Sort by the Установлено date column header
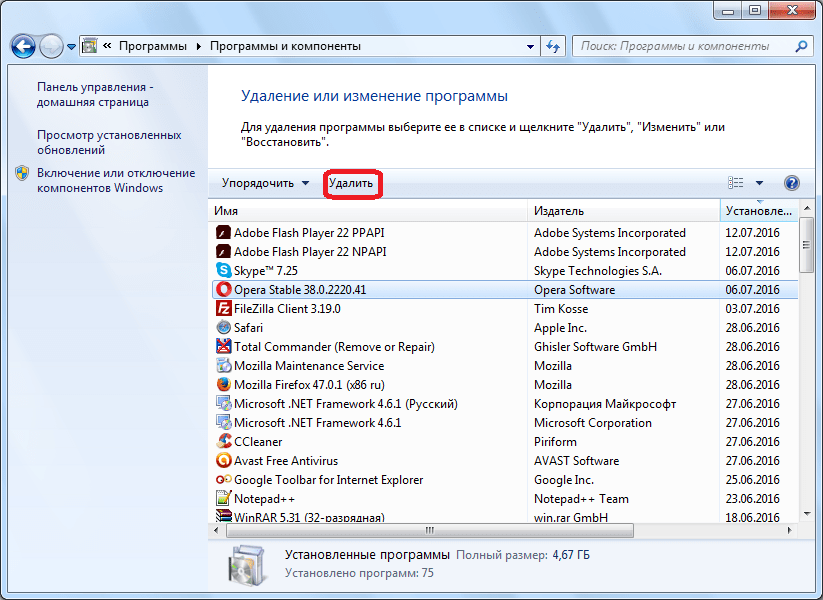 tap(759, 210)
